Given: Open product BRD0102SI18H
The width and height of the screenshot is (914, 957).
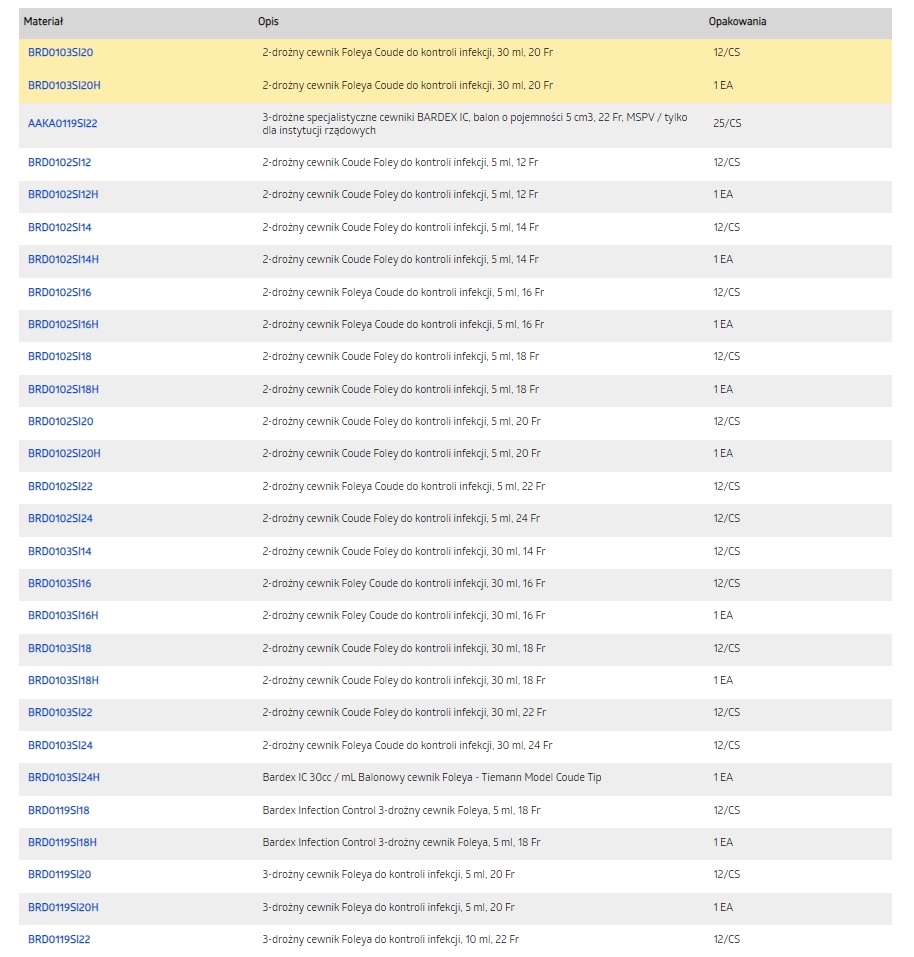Looking at the screenshot, I should 63,389.
